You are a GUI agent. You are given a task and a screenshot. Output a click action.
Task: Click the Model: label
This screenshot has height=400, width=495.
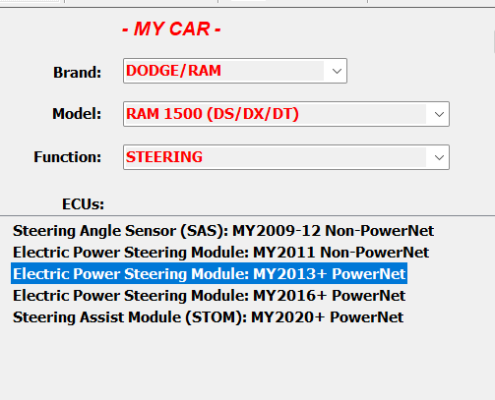coord(77,114)
